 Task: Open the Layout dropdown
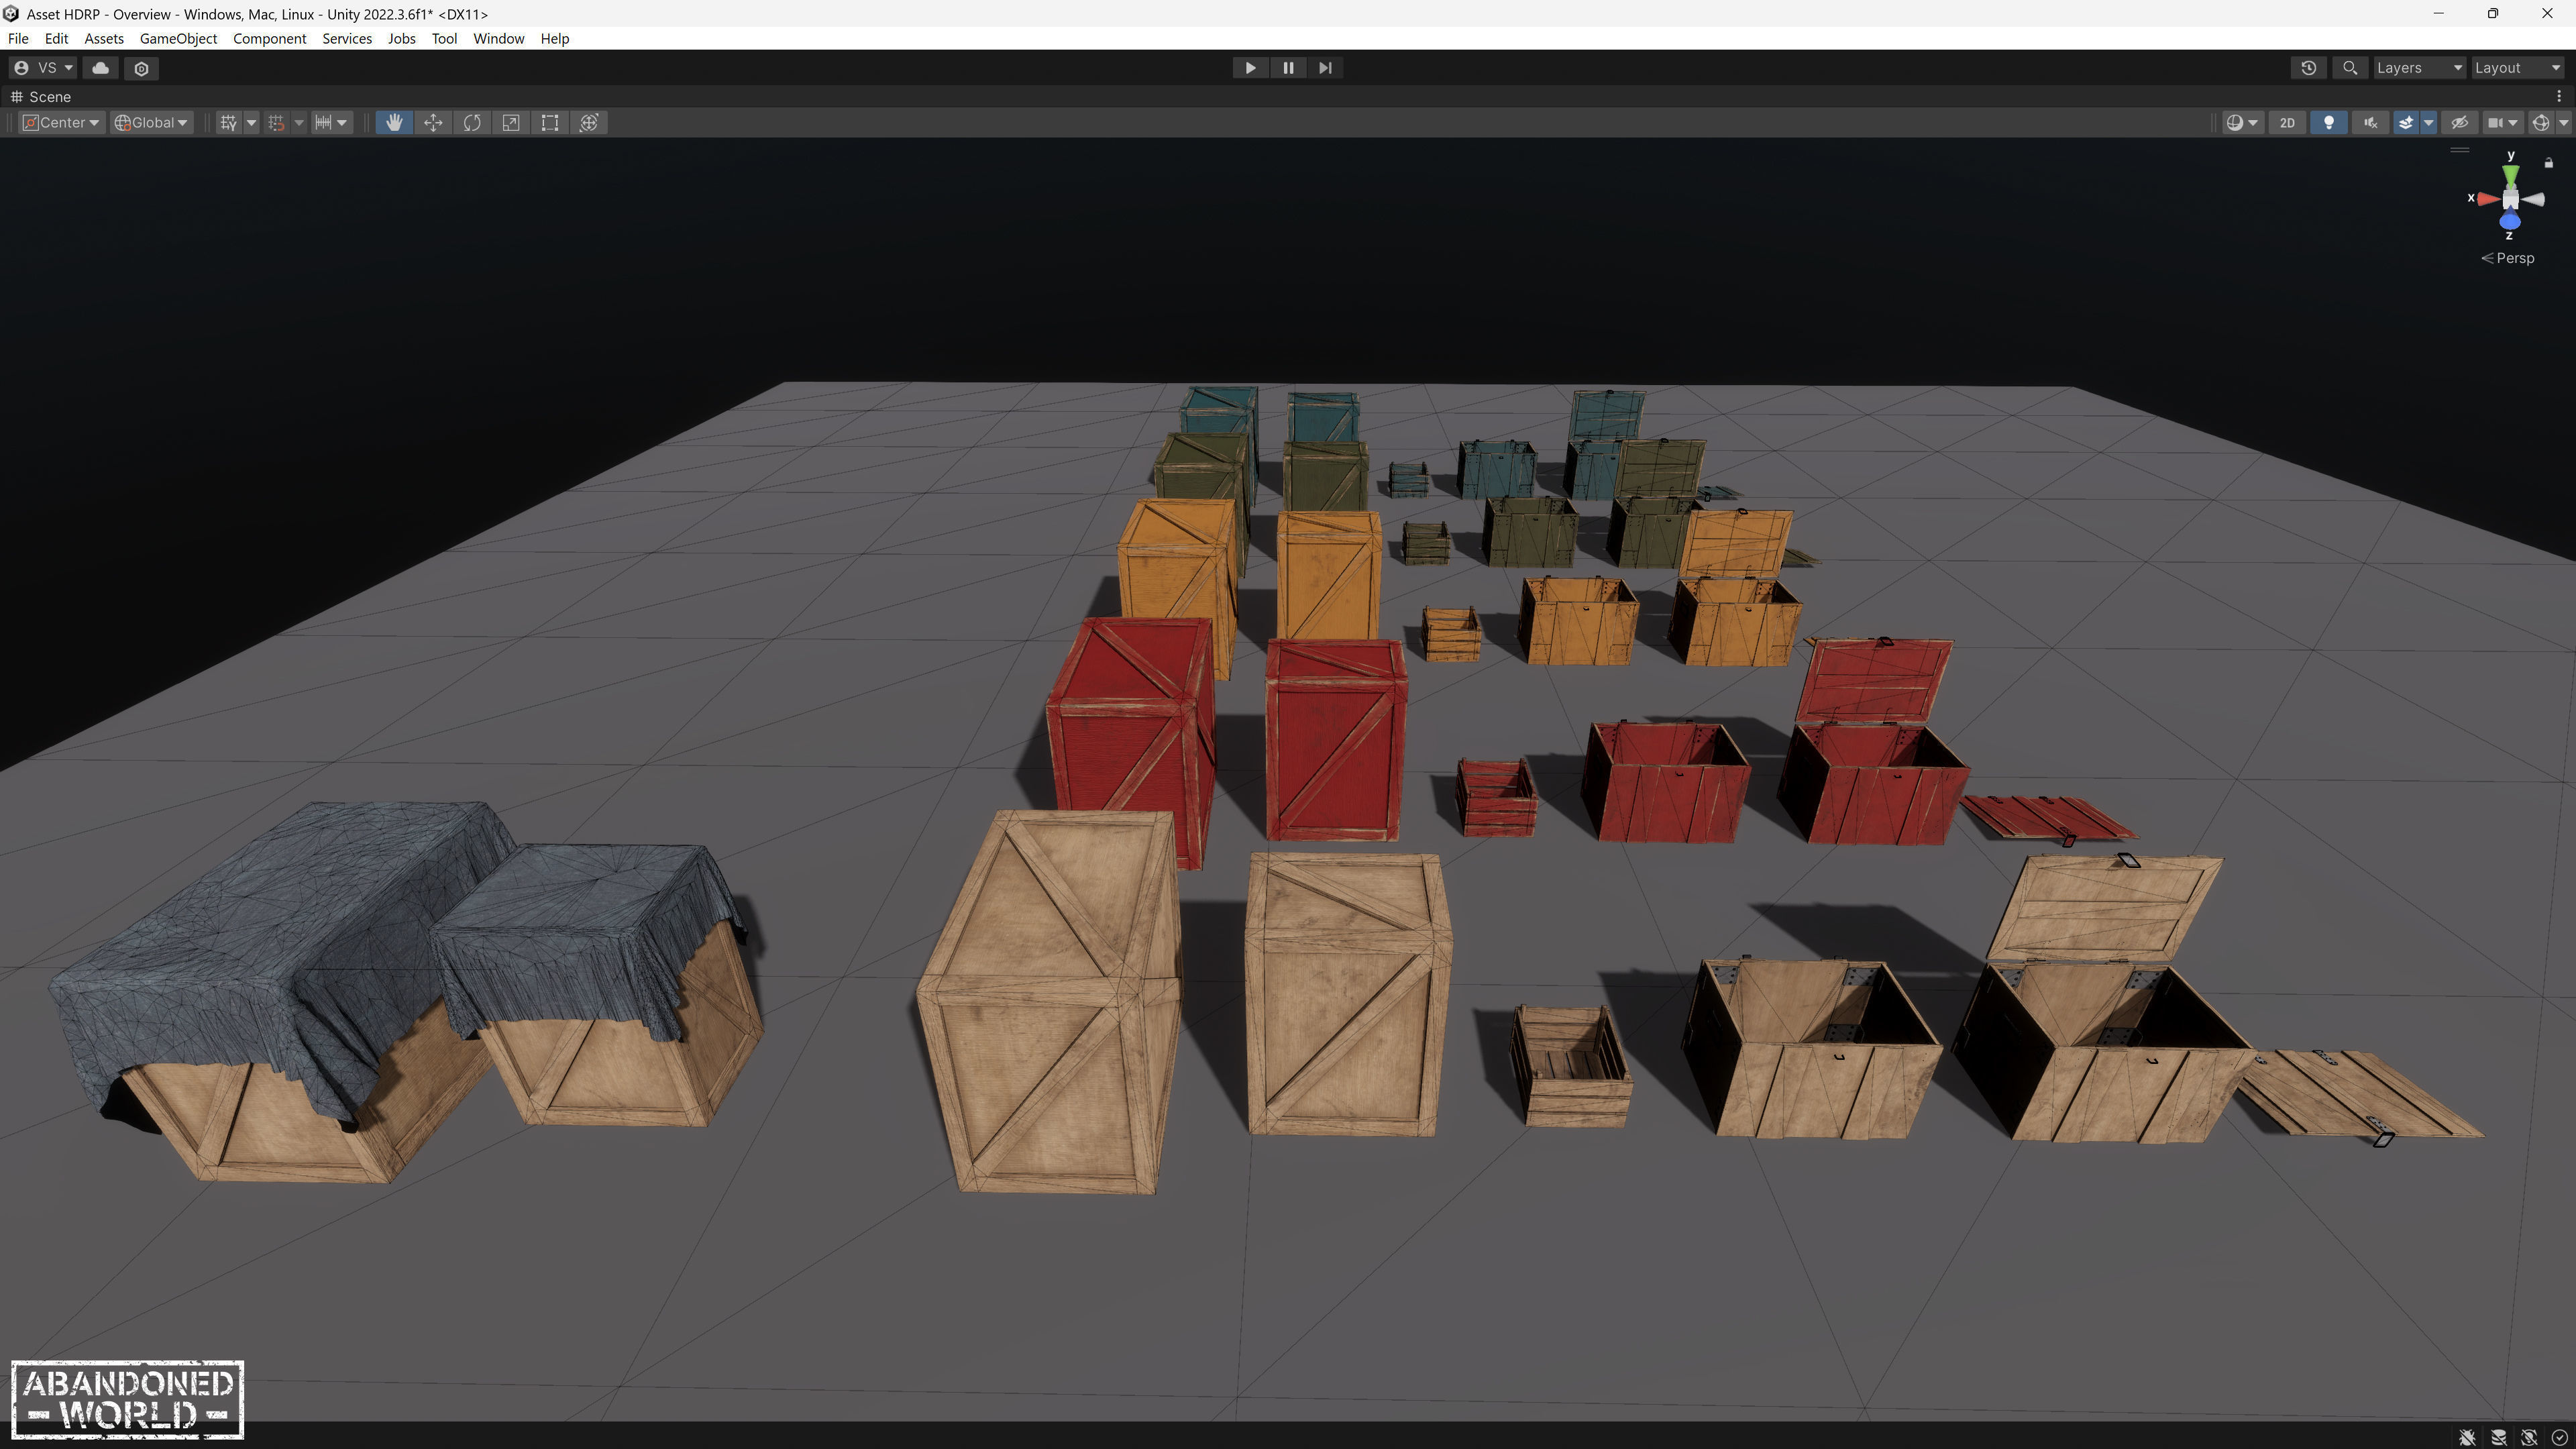coord(2517,68)
